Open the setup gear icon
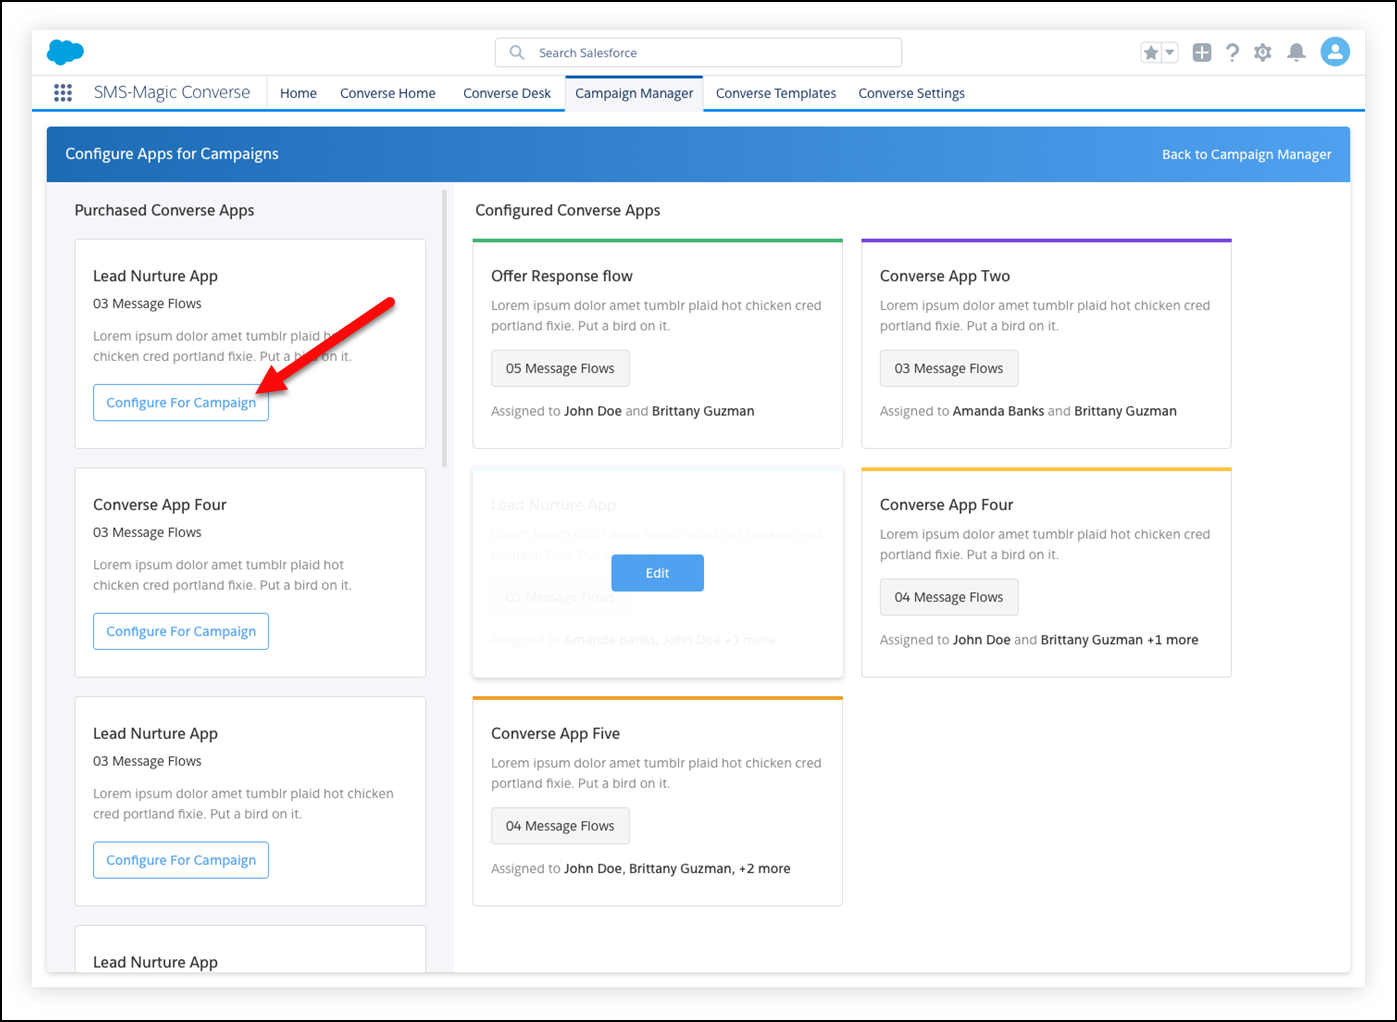The height and width of the screenshot is (1022, 1397). 1263,53
